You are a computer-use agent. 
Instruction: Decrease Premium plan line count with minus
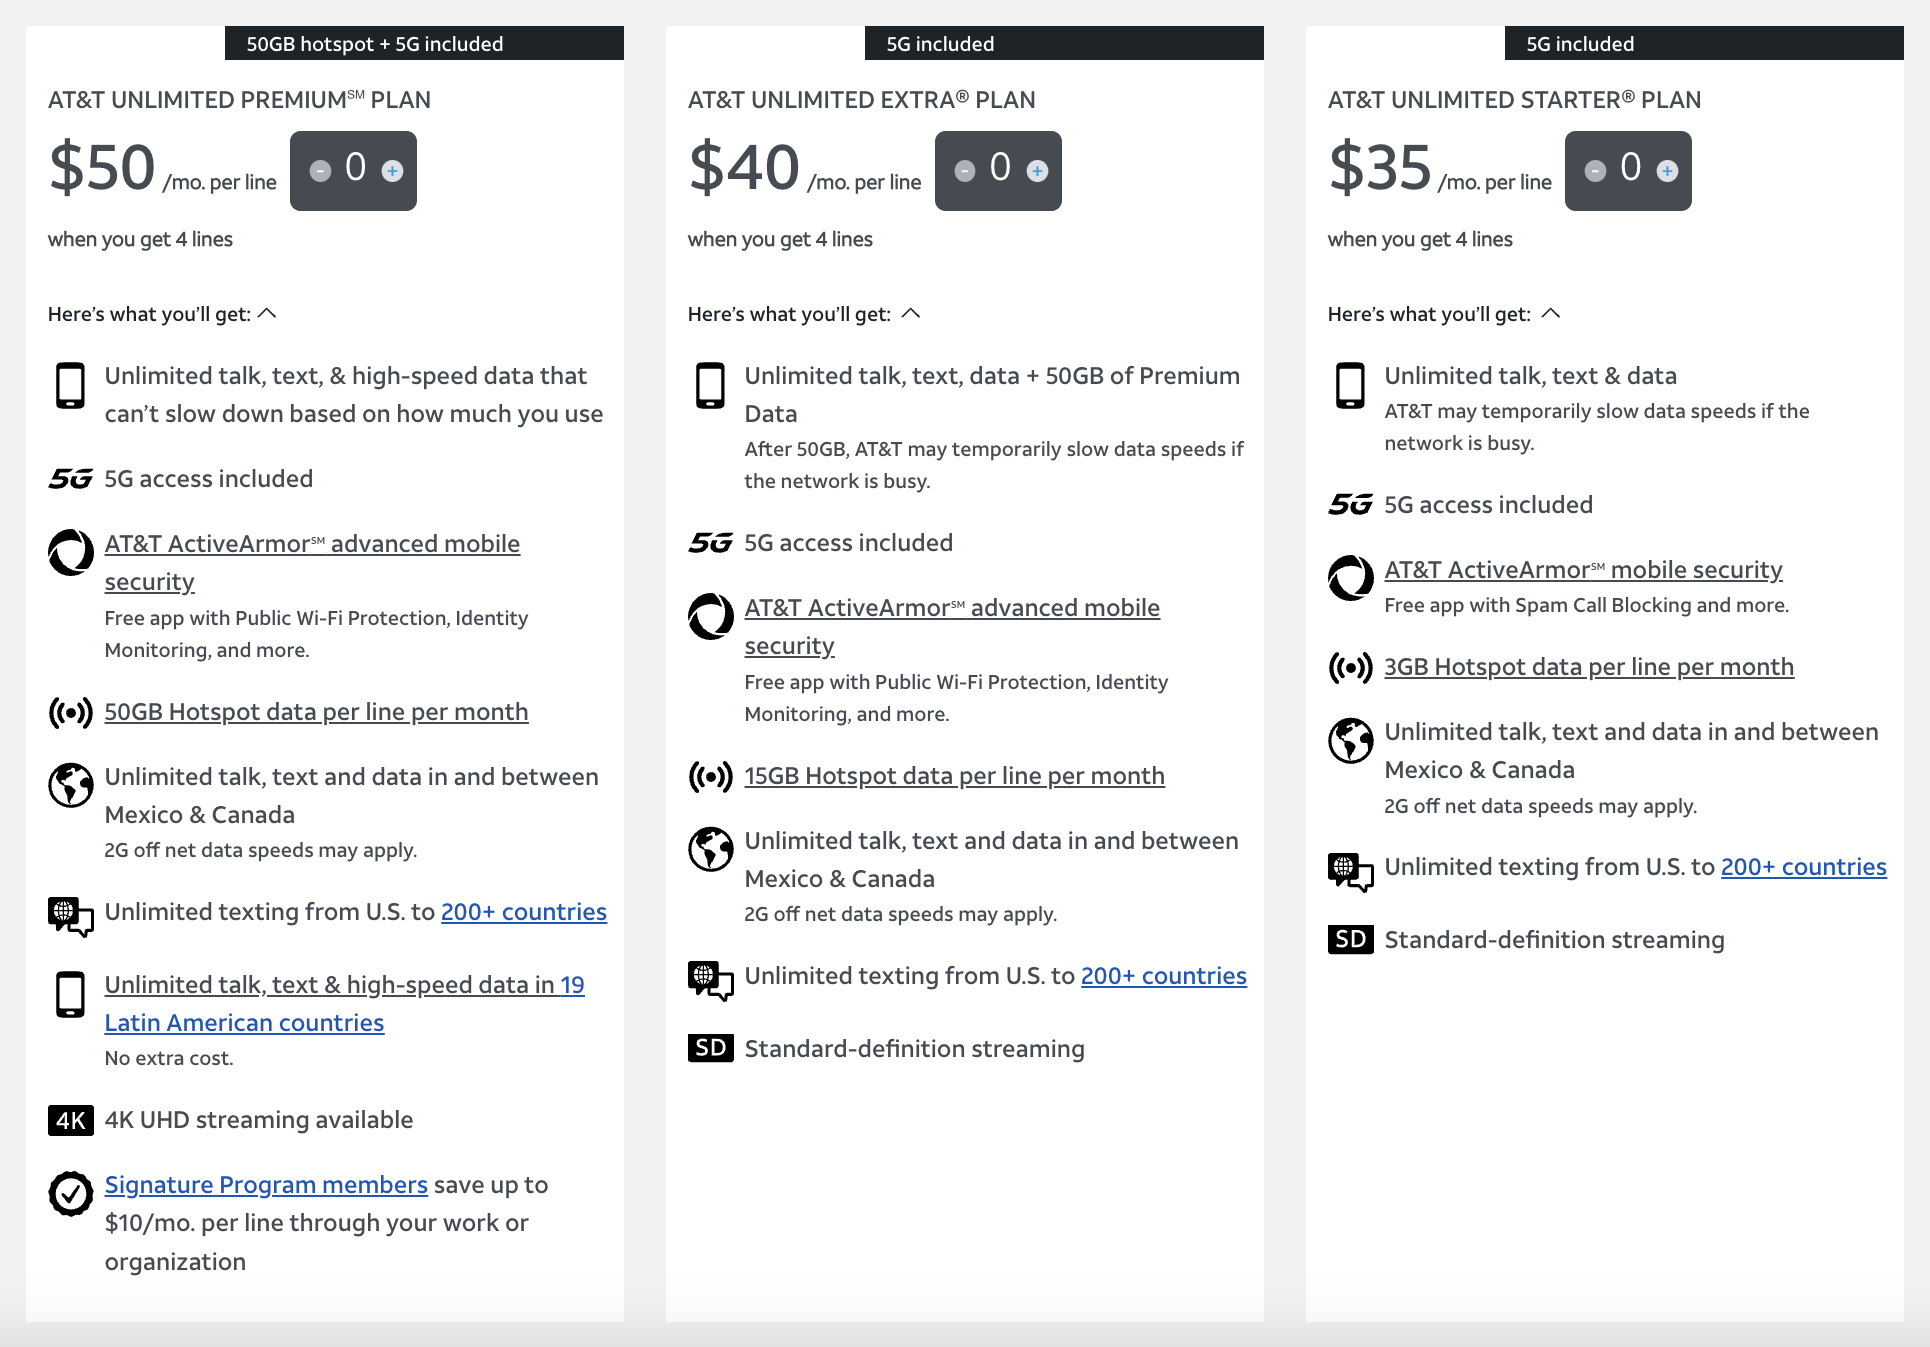320,171
